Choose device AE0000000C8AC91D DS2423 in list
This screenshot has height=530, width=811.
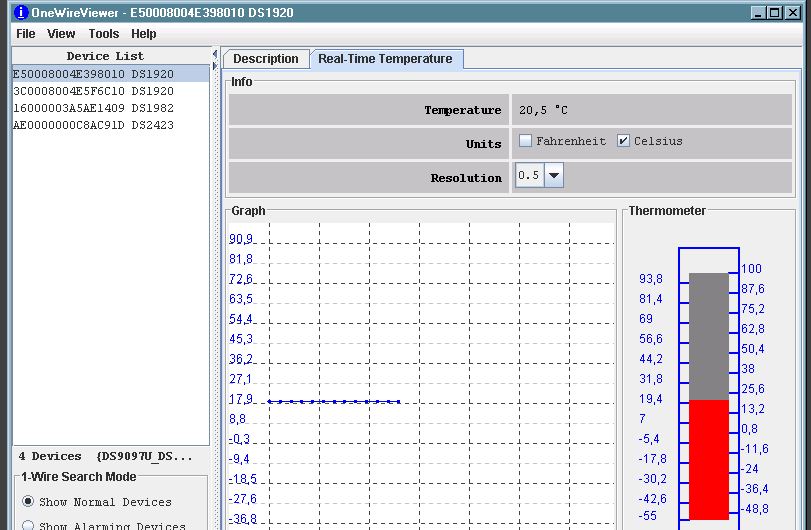[93, 125]
